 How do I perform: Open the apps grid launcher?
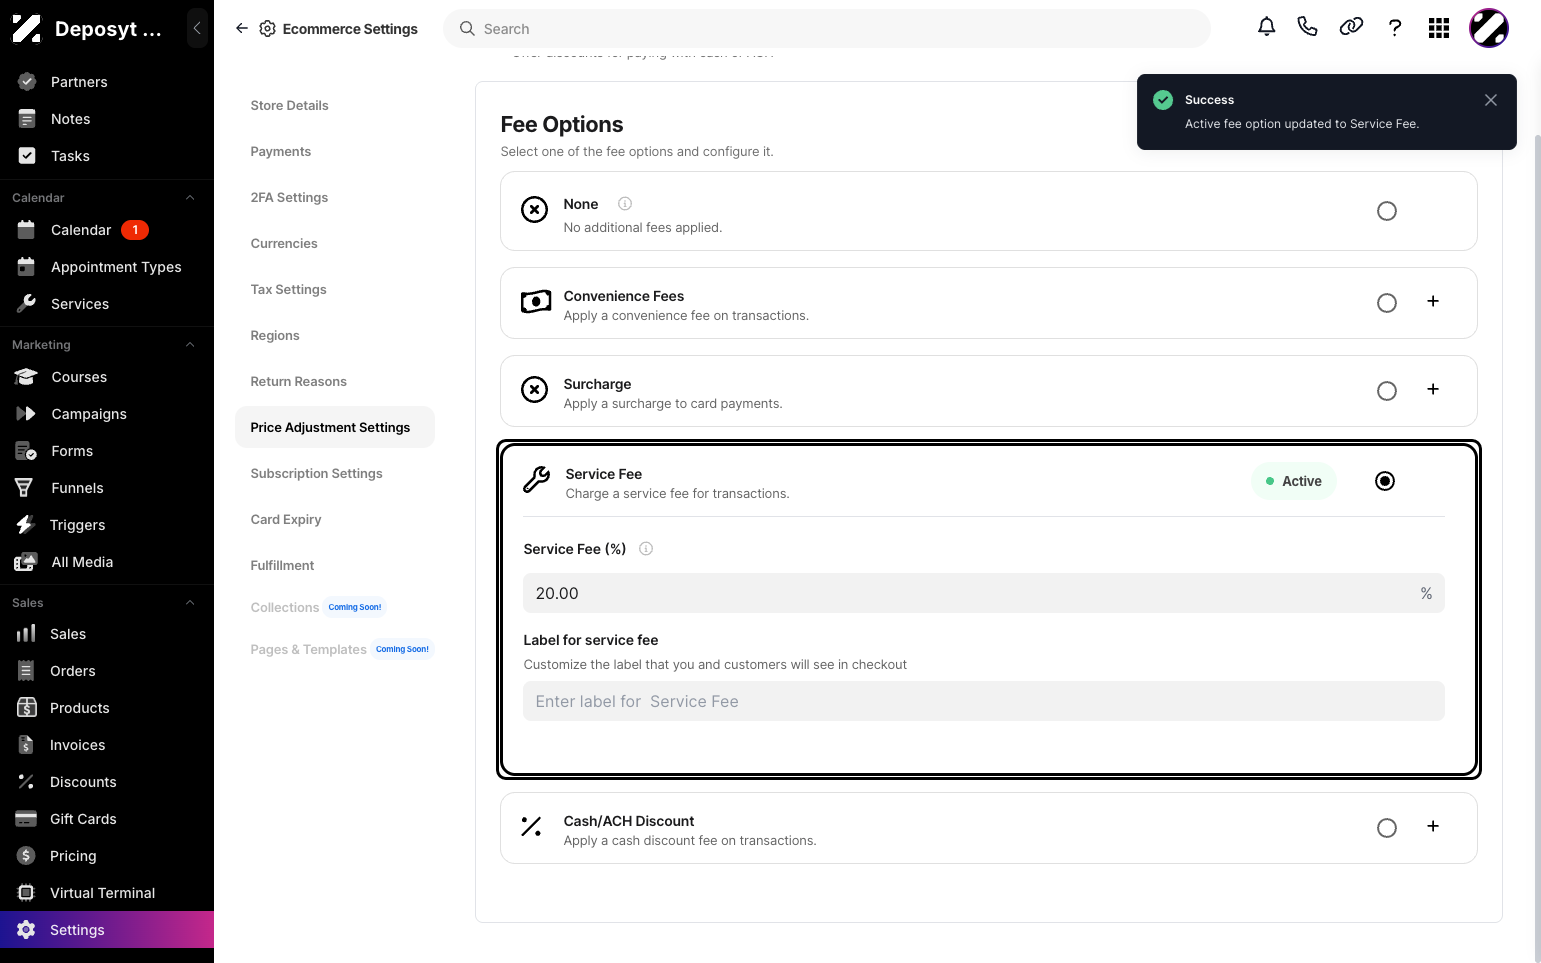coord(1439,28)
